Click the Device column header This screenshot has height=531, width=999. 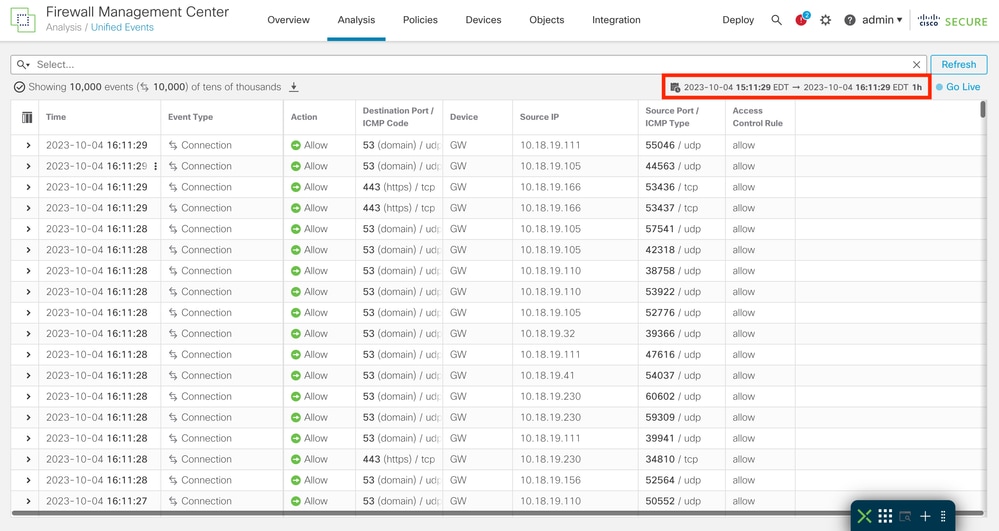(464, 117)
